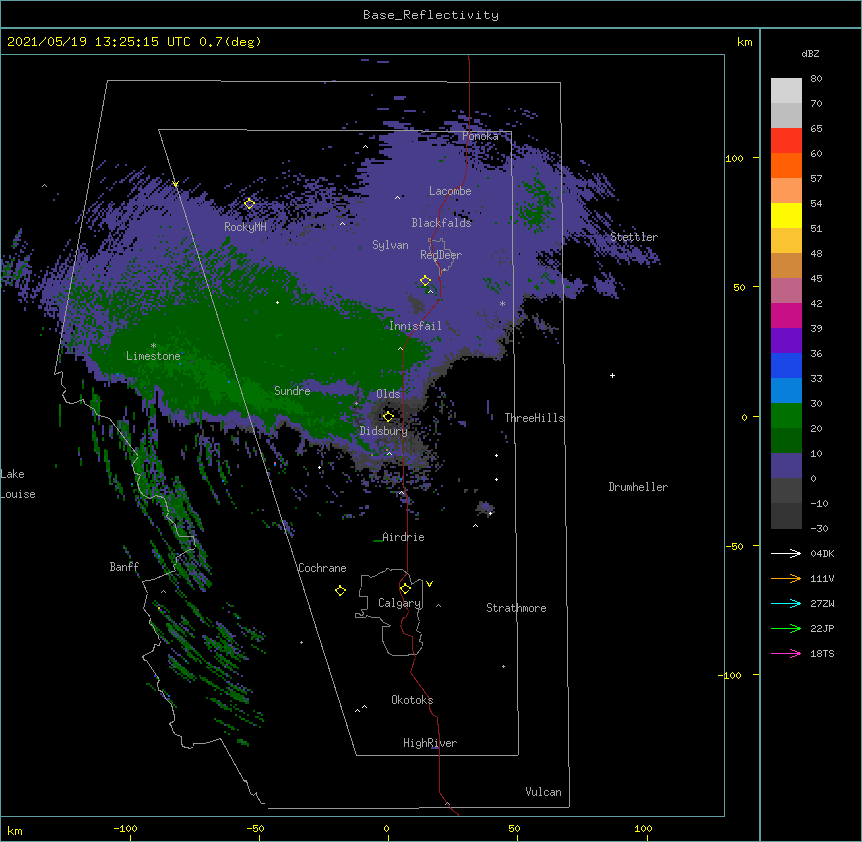
Task: Click the red 65-60 dBZ color swatch
Action: (786, 140)
